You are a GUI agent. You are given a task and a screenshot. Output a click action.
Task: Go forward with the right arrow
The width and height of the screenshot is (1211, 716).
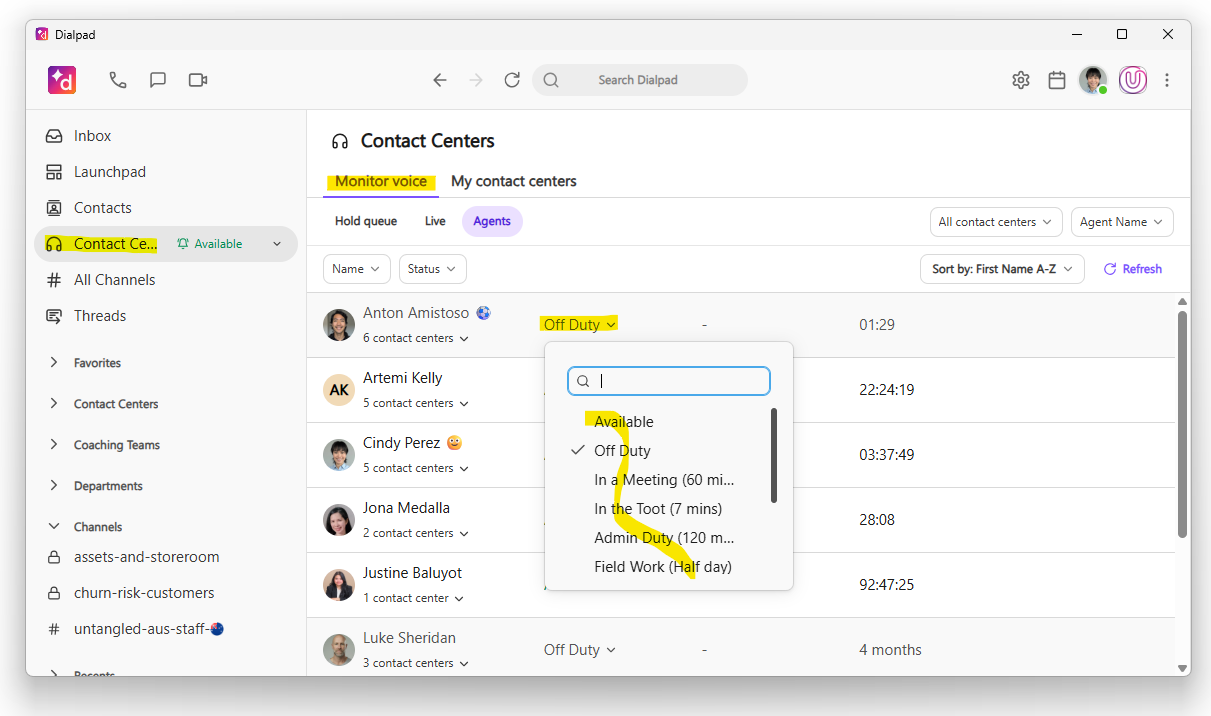[x=476, y=80]
